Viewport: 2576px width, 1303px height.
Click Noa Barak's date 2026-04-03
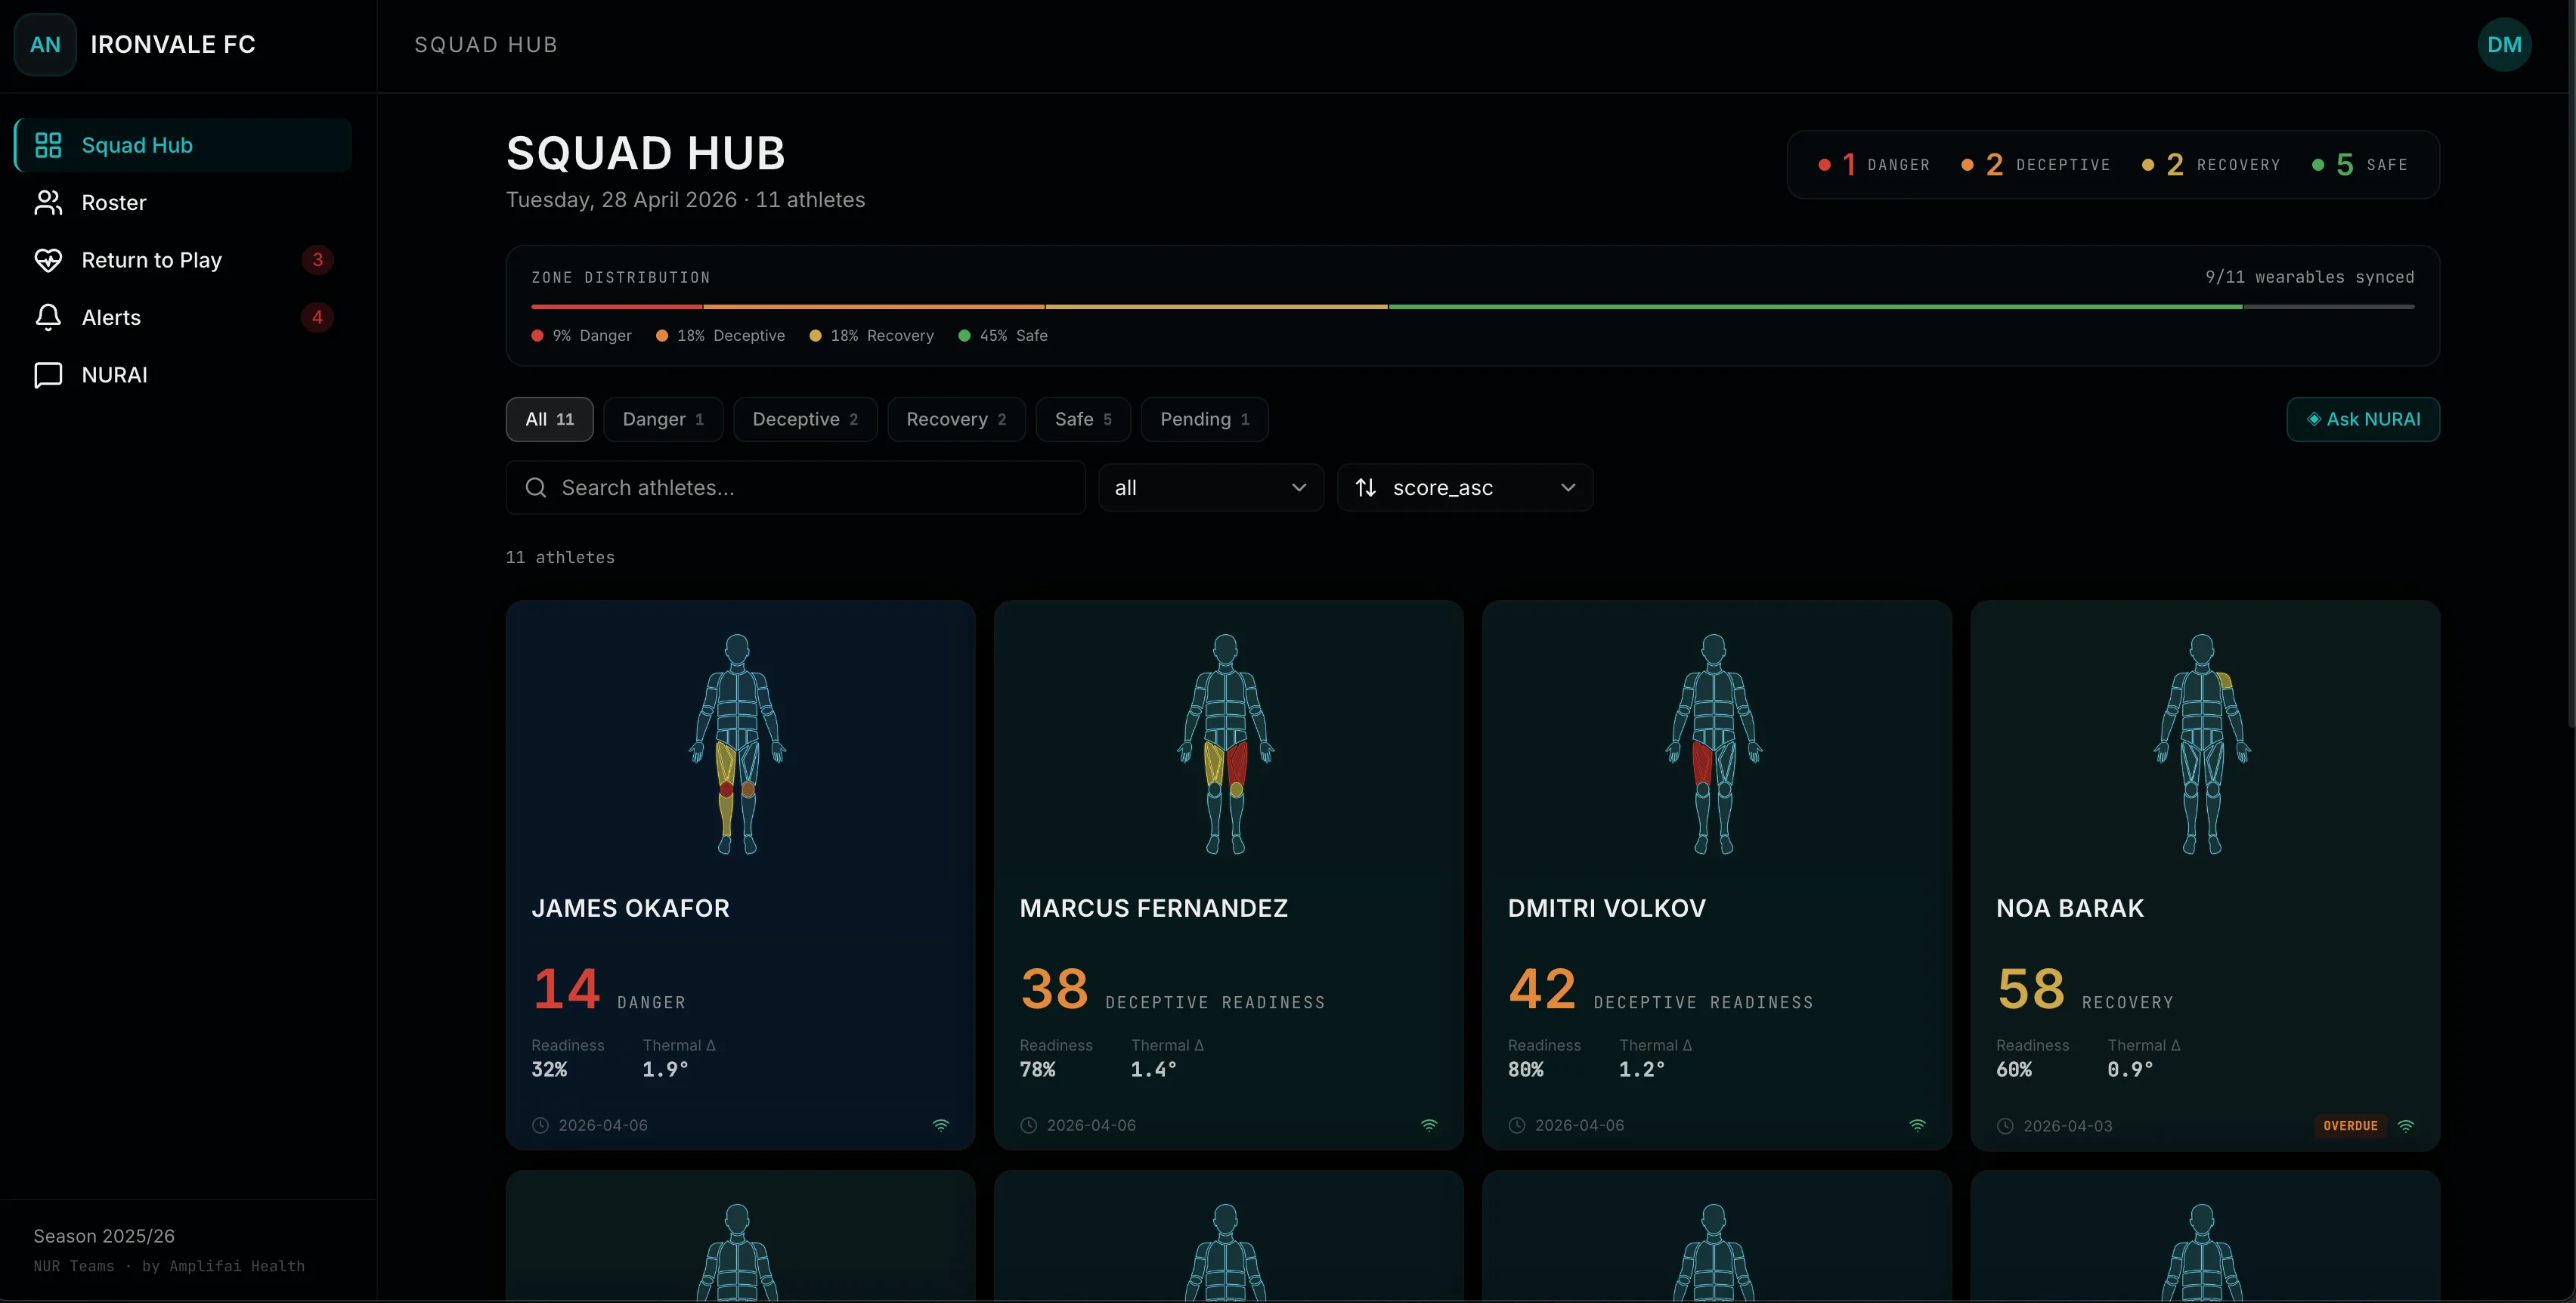tap(2068, 1126)
